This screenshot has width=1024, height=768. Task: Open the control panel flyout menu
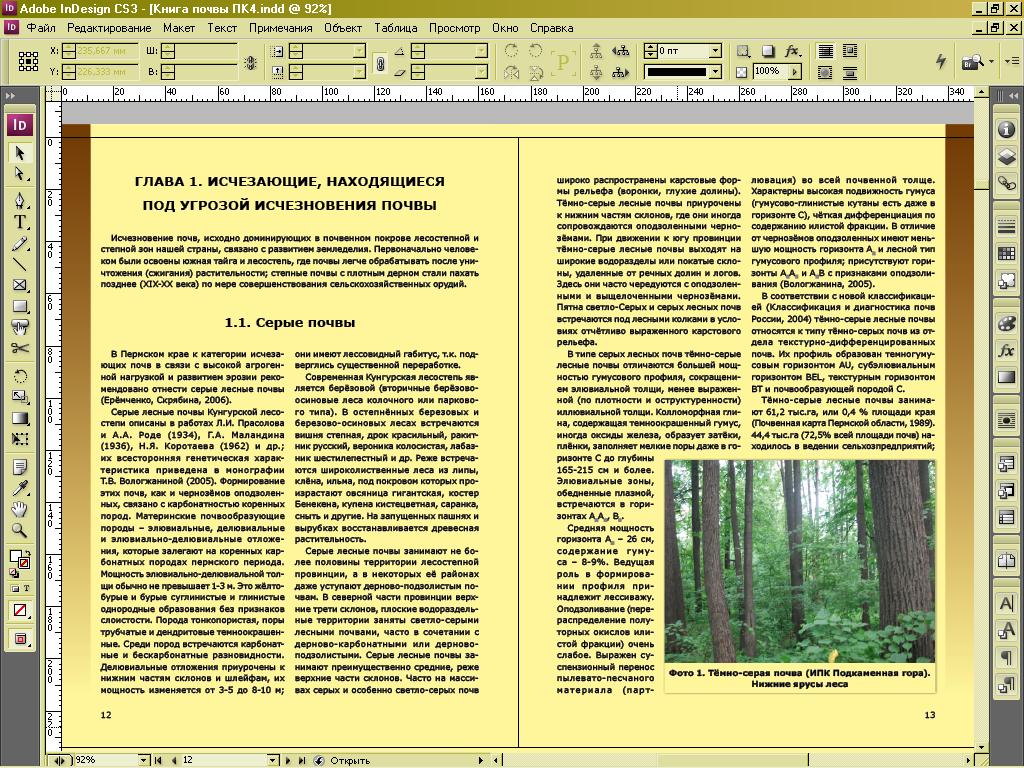pos(1012,61)
